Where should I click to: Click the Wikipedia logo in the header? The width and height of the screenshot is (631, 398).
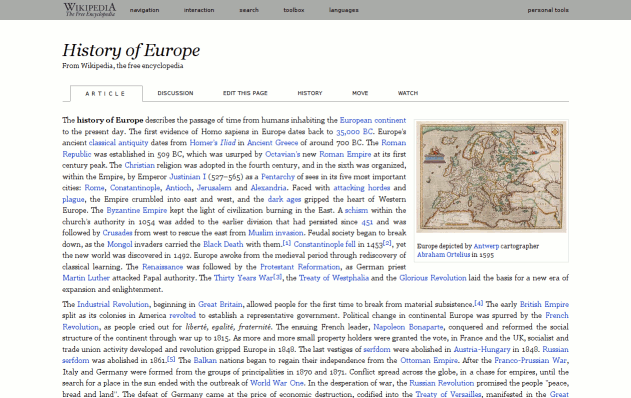click(90, 10)
